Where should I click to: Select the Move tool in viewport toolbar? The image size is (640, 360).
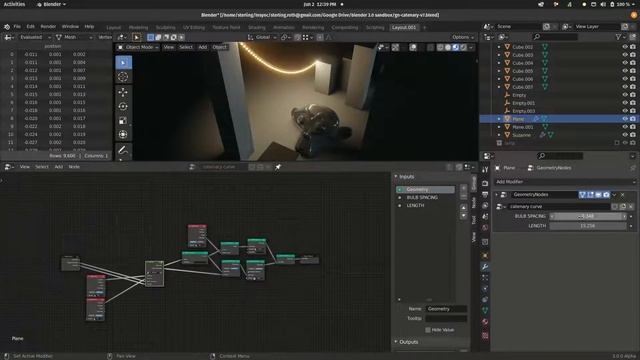(123, 92)
